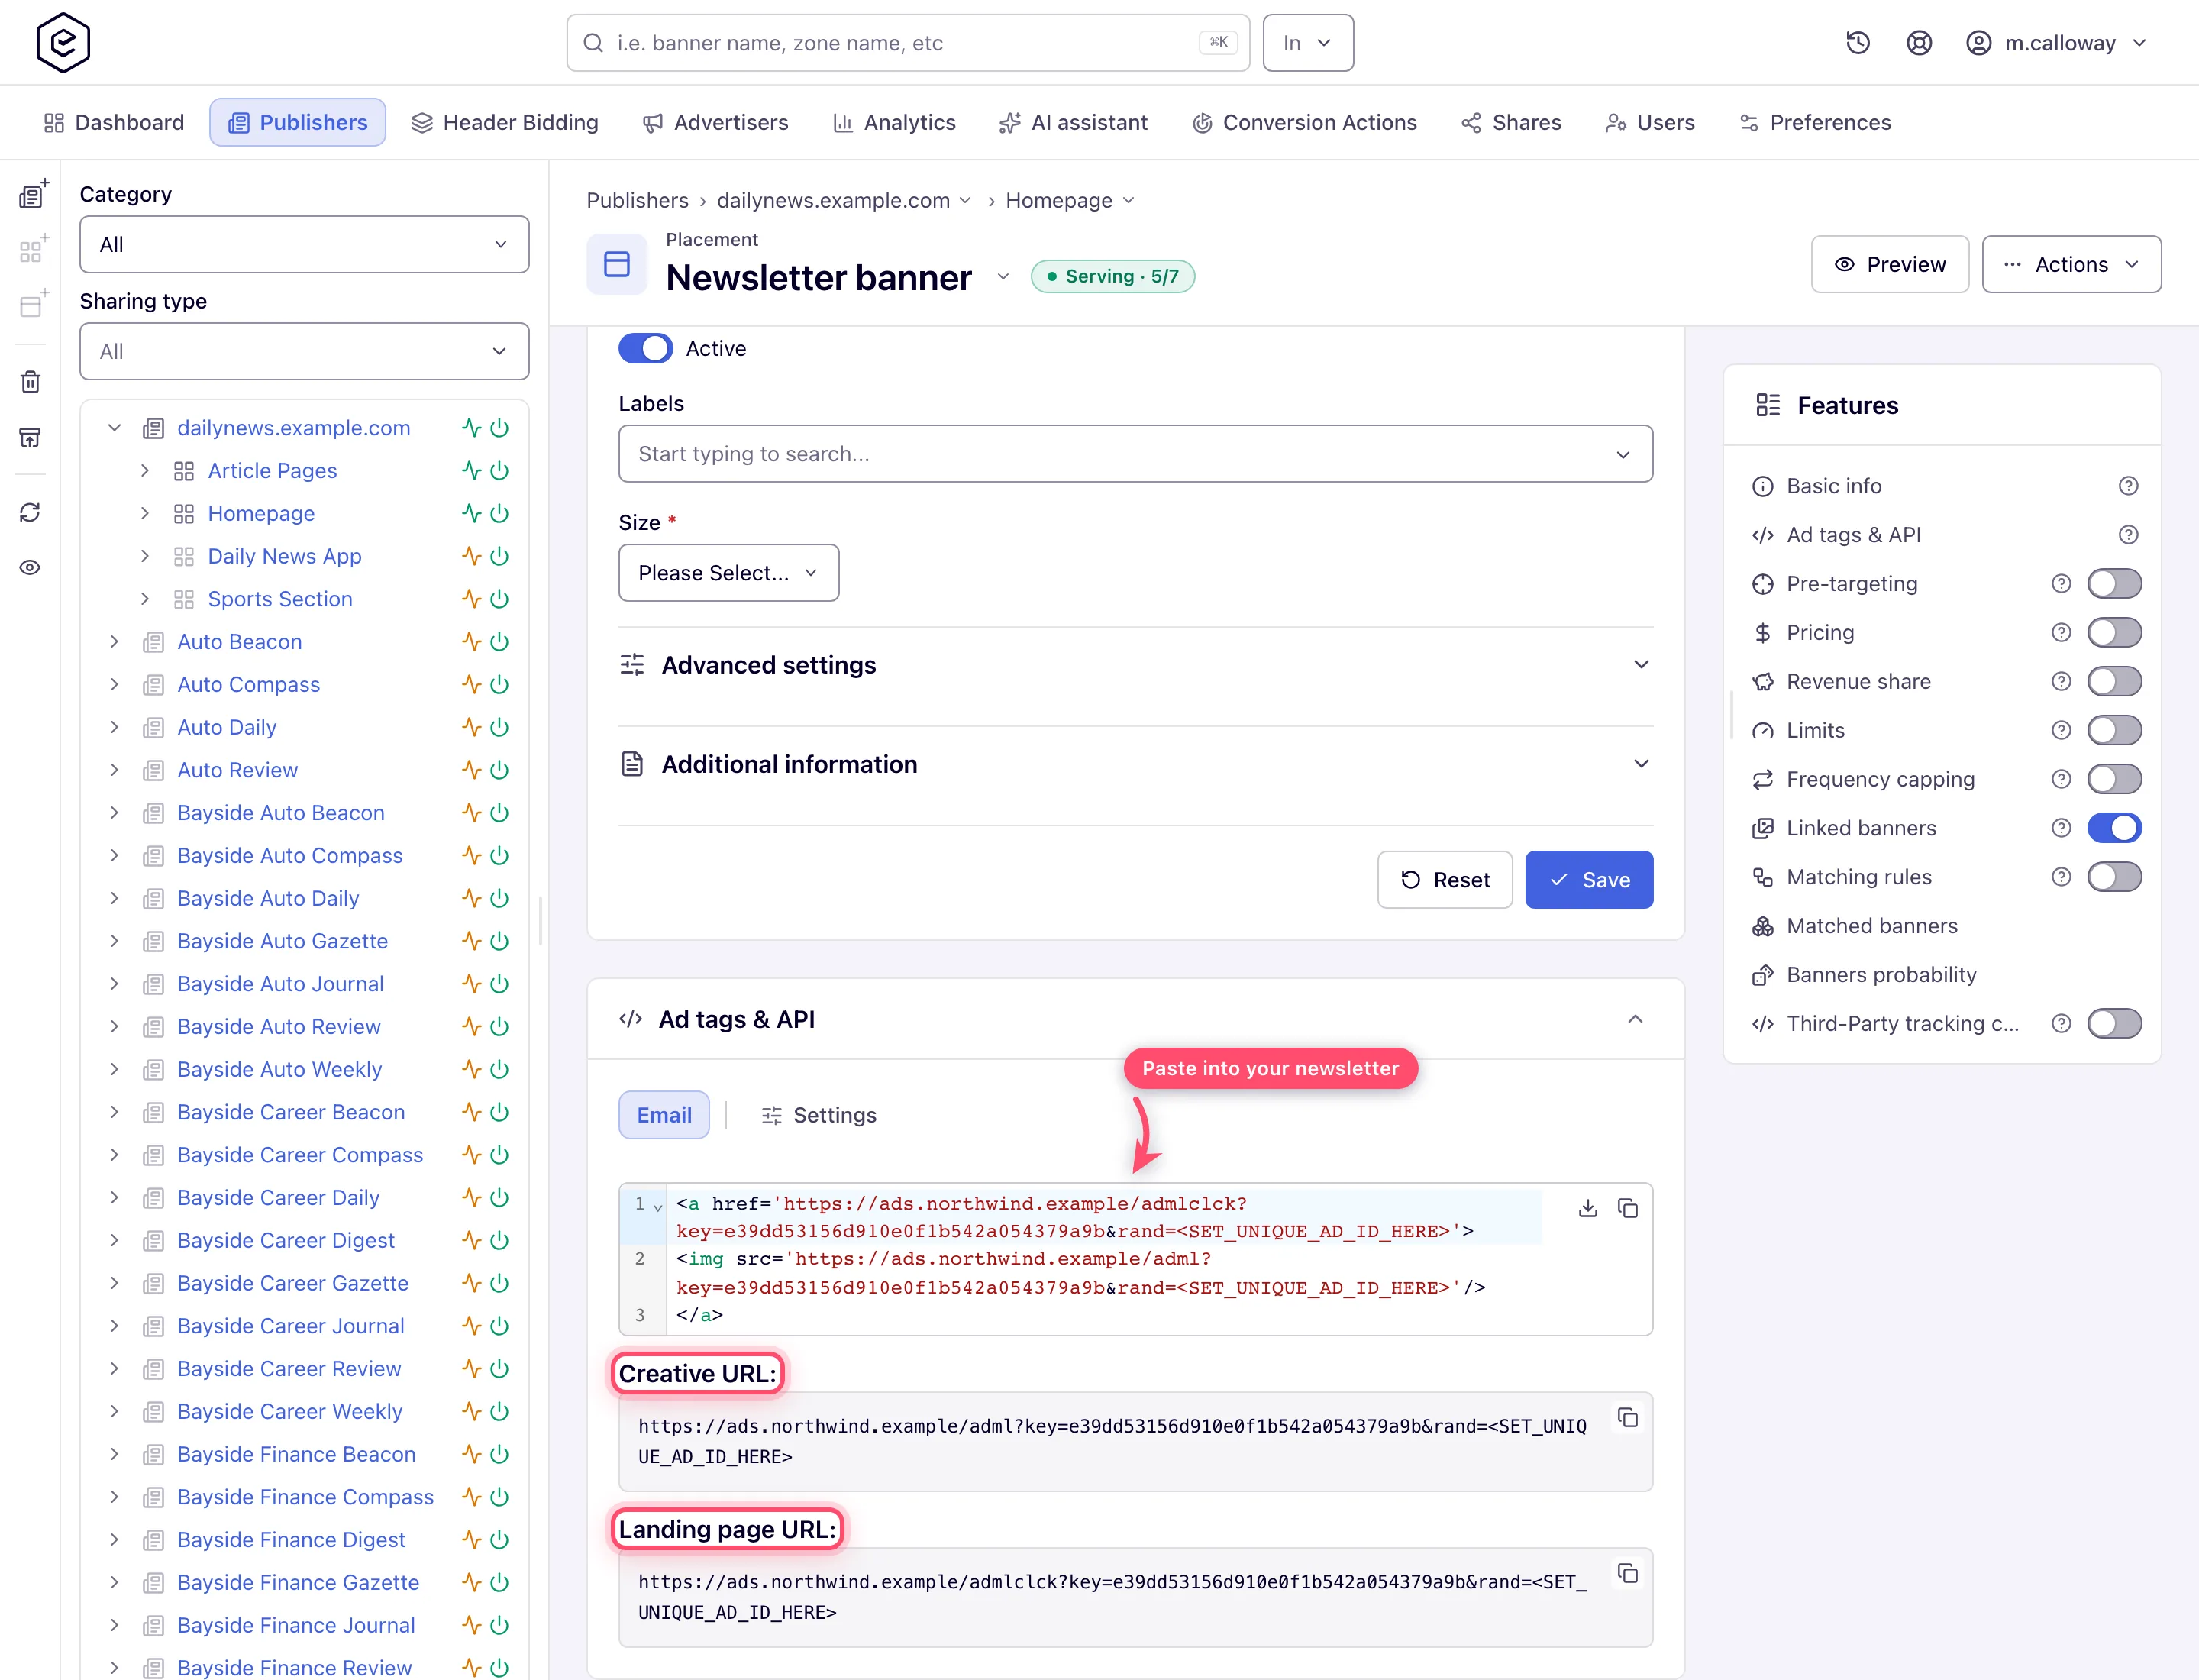The image size is (2199, 1680).
Task: Open the Preferences menu item
Action: point(1815,123)
